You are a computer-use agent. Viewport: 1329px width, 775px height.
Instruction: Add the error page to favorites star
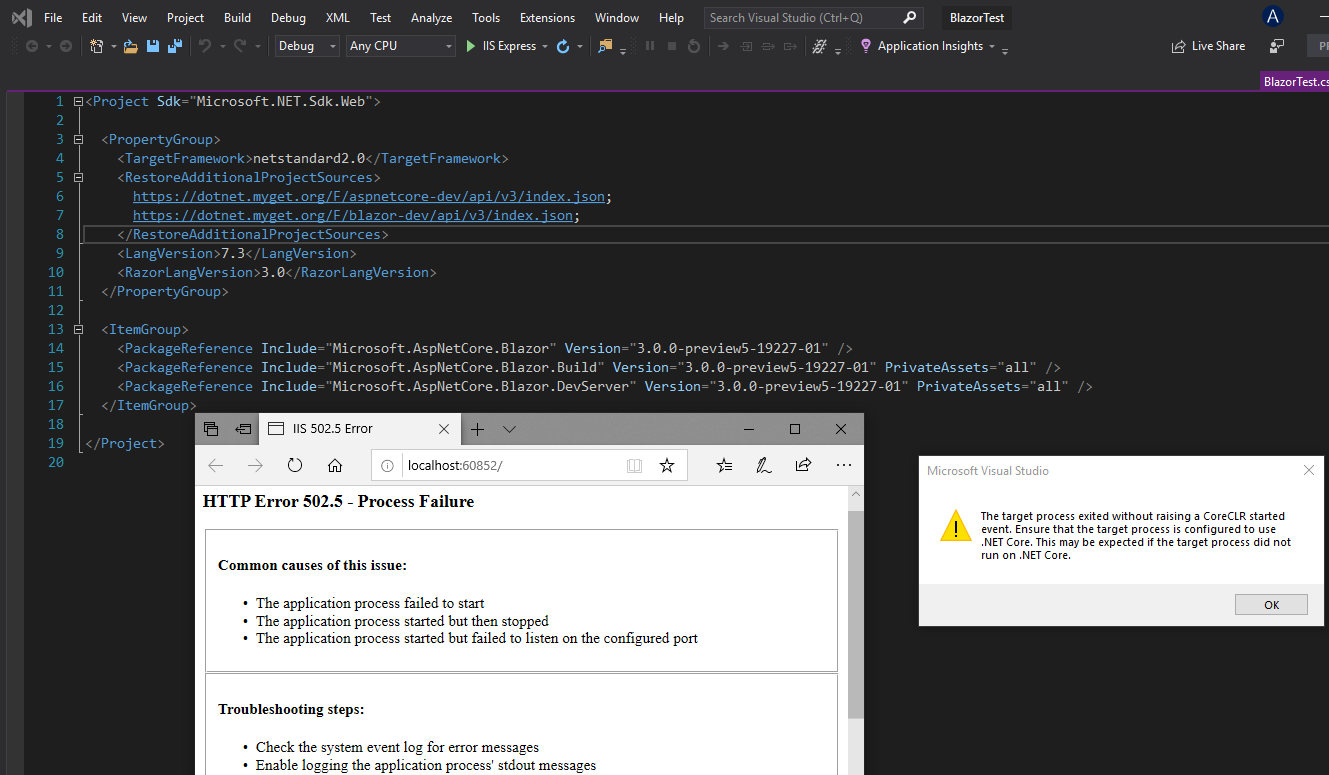(x=667, y=464)
